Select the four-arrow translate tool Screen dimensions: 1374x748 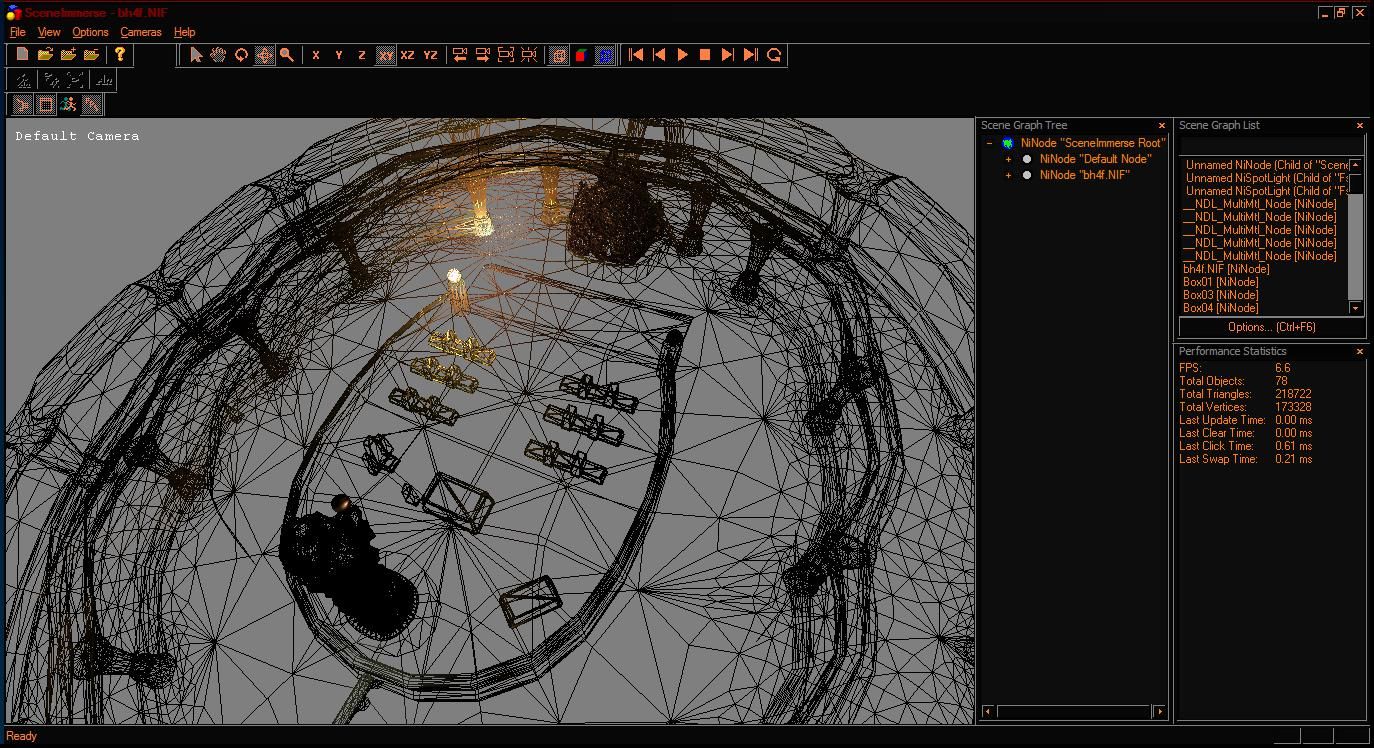(x=264, y=55)
